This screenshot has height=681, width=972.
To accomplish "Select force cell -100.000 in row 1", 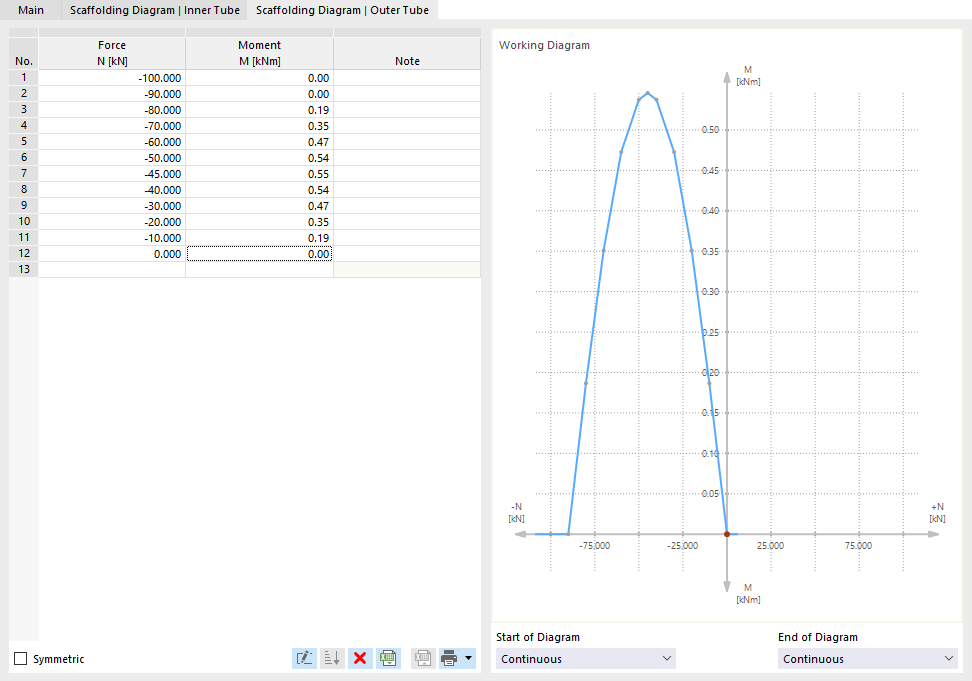I will [112, 78].
